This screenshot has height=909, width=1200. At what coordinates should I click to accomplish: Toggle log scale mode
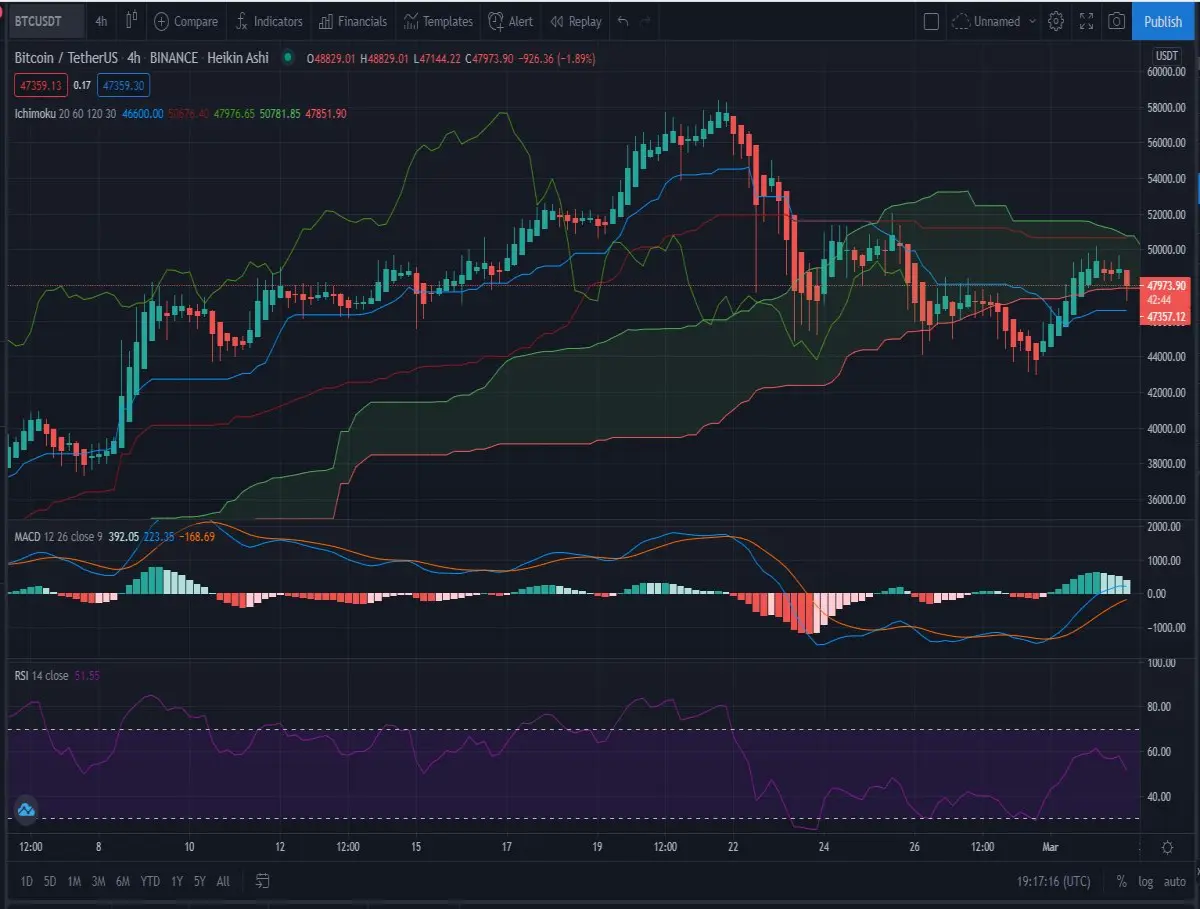pos(1146,882)
